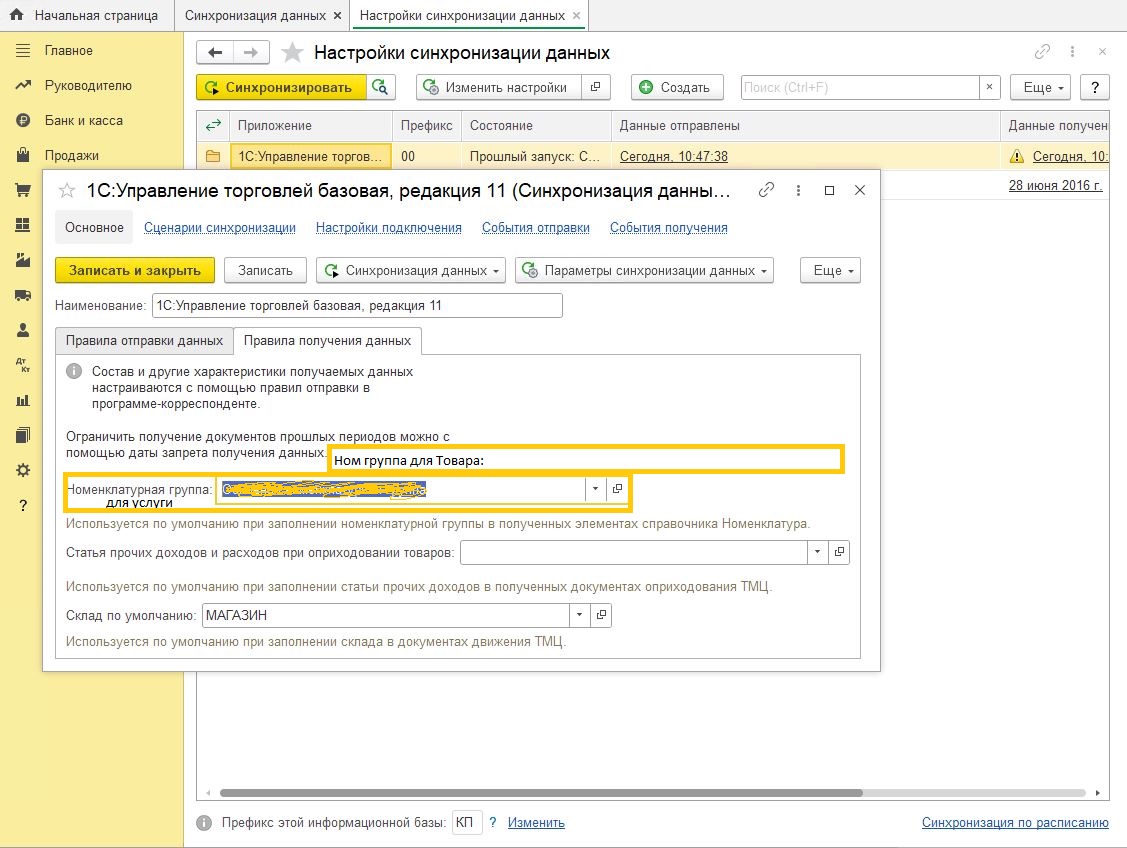Image resolution: width=1127 pixels, height=848 pixels.
Task: Open the three-dots menu in dialog header
Action: pyautogui.click(x=797, y=190)
